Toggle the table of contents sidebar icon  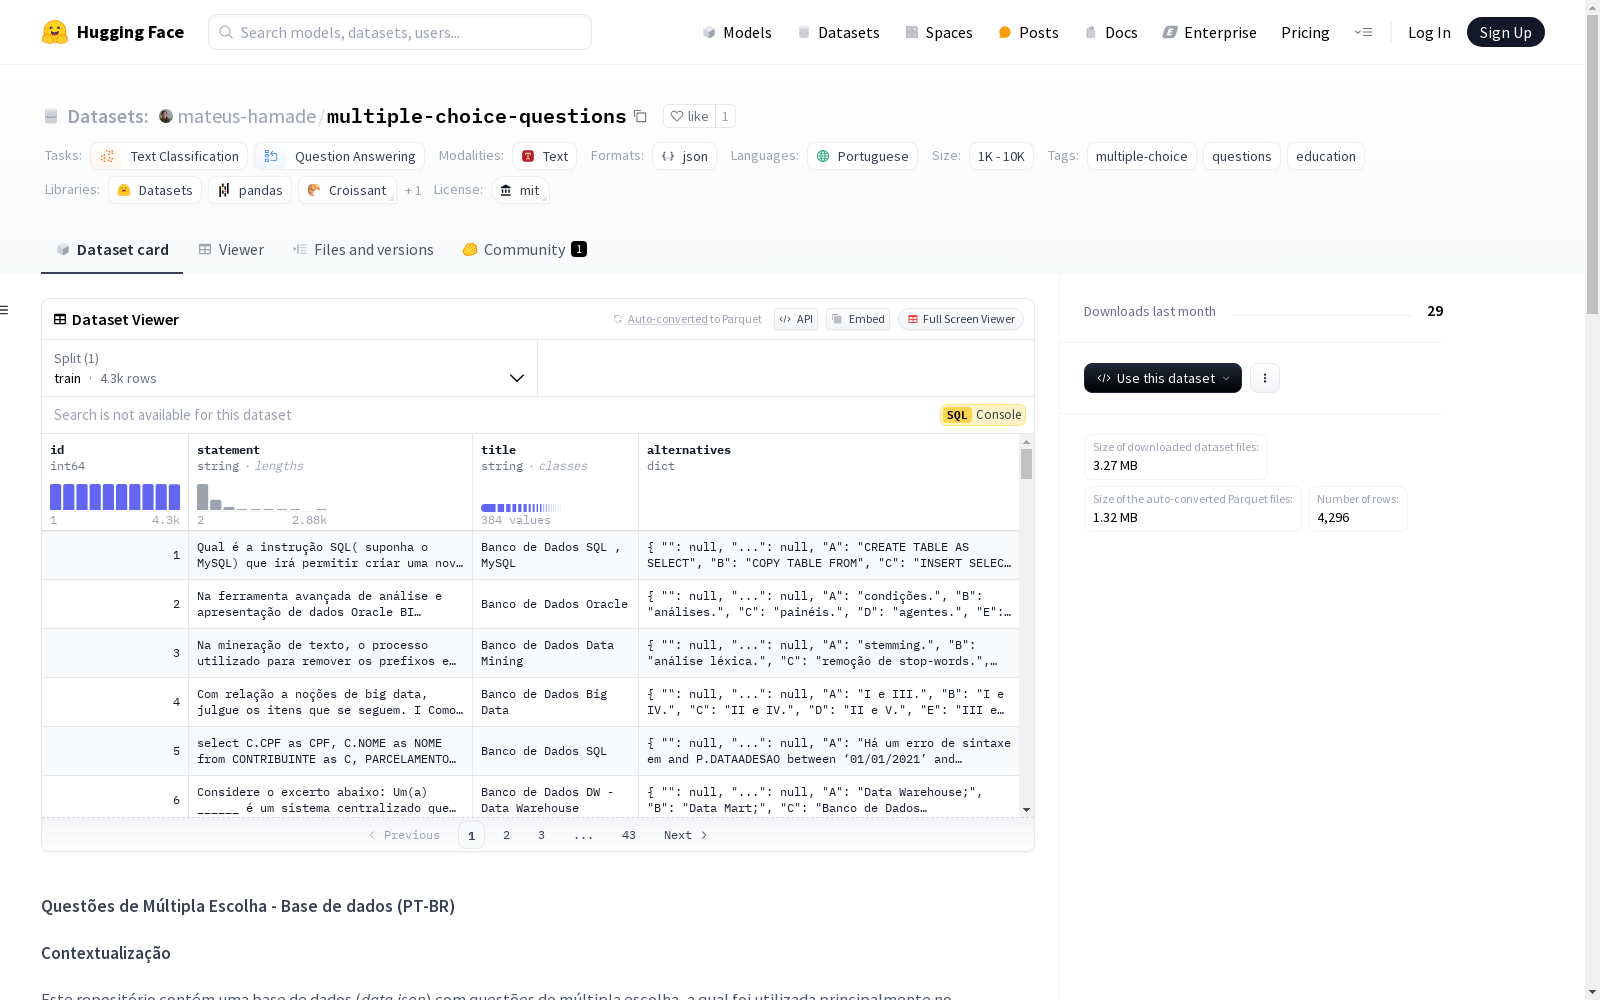click(x=5, y=310)
